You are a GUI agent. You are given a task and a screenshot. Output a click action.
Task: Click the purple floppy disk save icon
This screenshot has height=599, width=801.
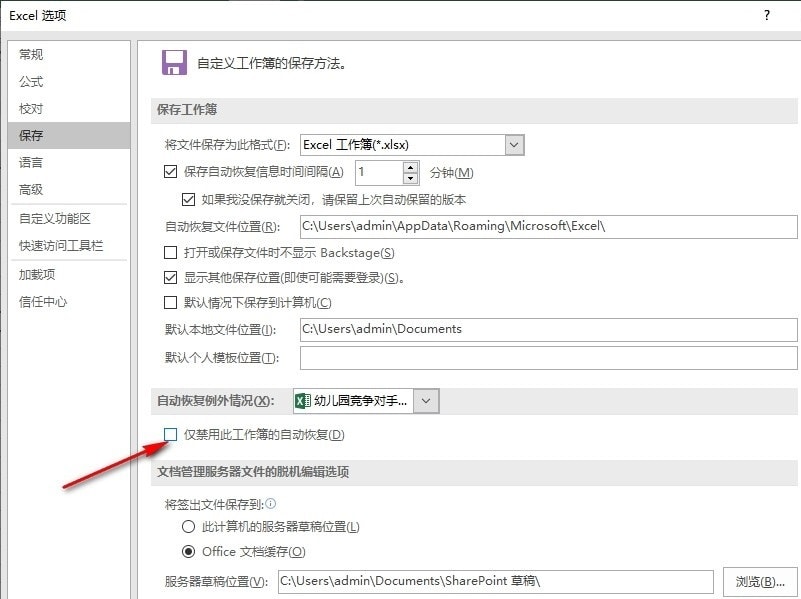click(174, 63)
